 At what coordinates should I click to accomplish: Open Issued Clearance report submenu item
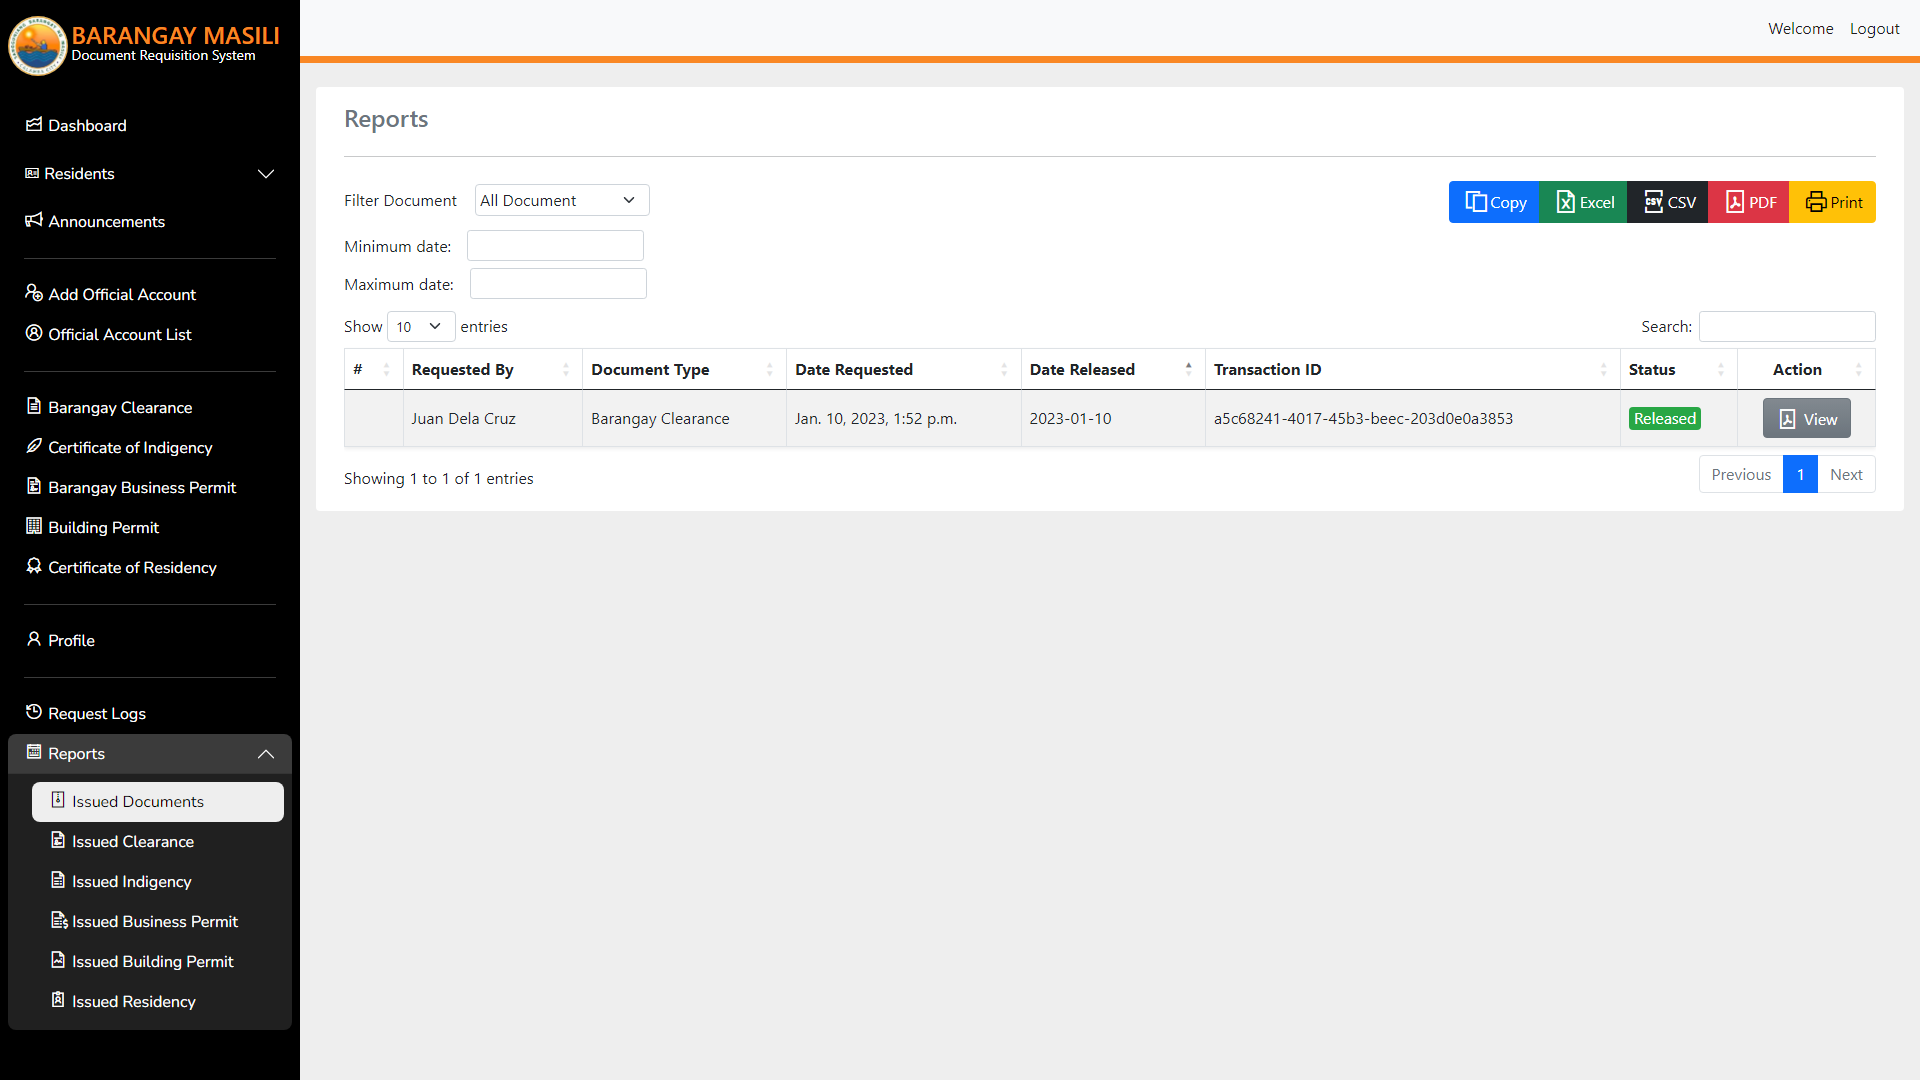pyautogui.click(x=133, y=842)
